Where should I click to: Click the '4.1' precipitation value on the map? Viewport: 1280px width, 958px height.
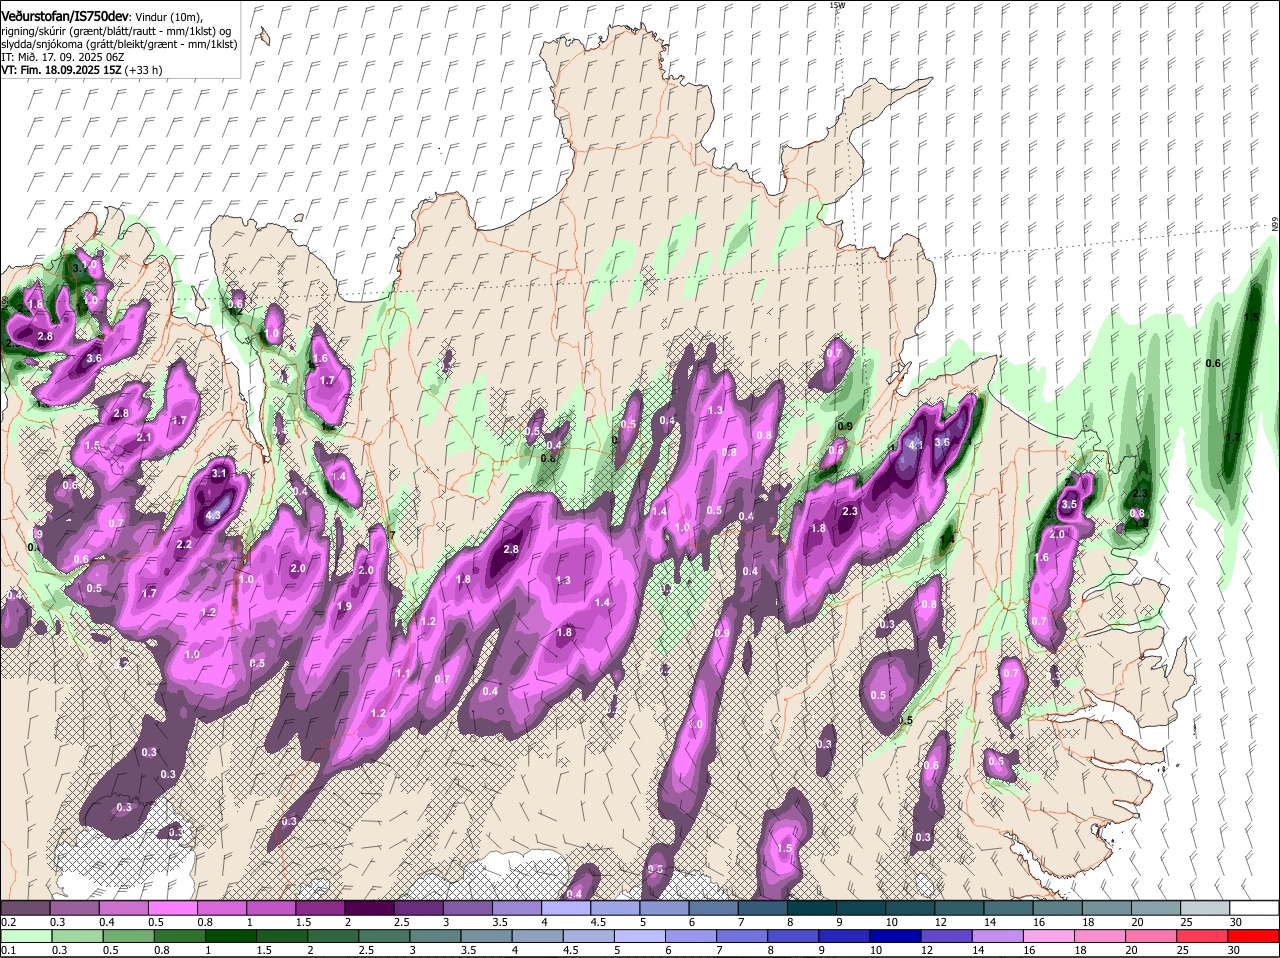point(915,444)
